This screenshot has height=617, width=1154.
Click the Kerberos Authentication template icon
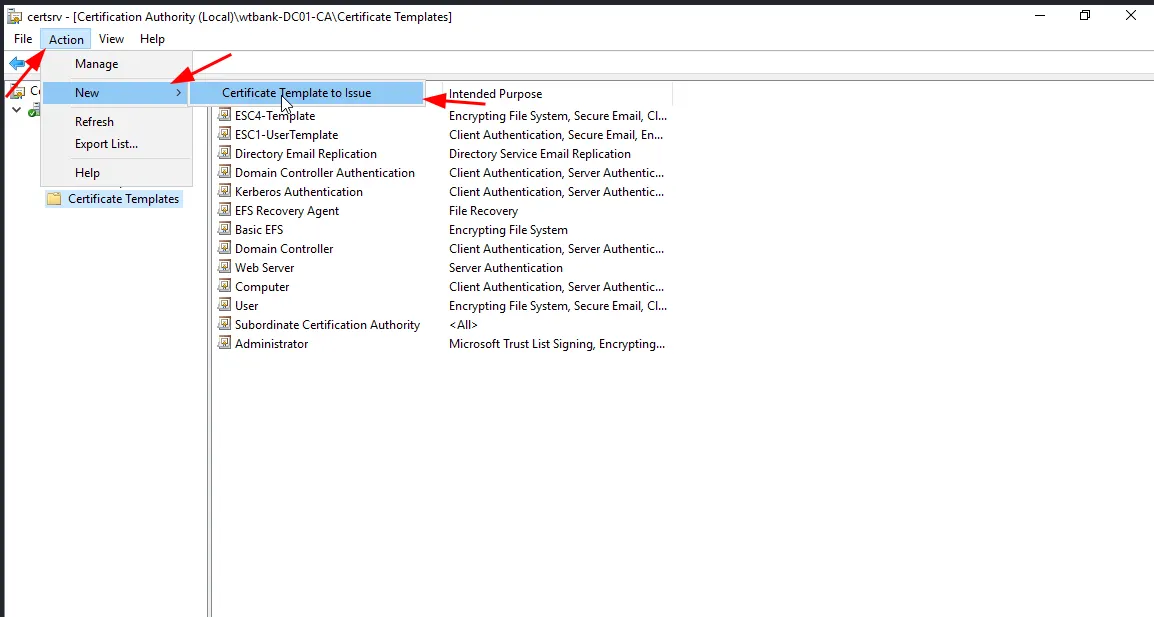[225, 192]
